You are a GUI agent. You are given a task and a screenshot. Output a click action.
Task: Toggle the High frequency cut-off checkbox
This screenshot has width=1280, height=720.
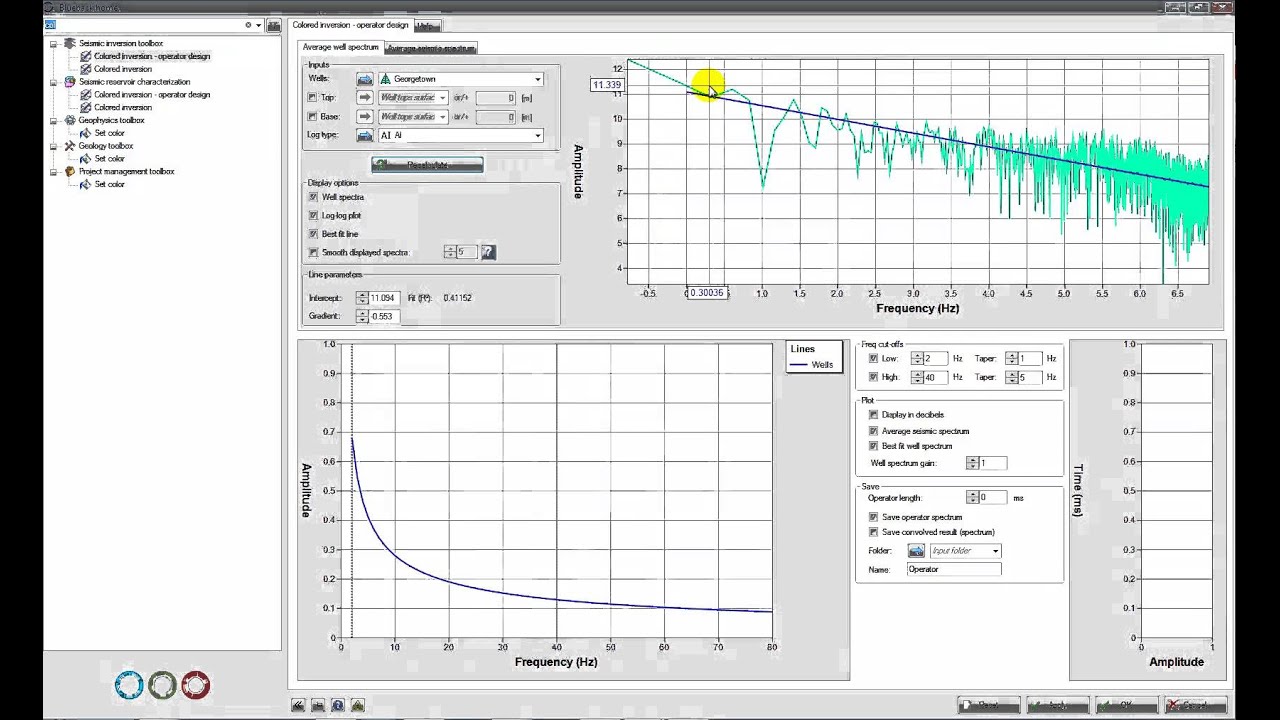pyautogui.click(x=873, y=377)
